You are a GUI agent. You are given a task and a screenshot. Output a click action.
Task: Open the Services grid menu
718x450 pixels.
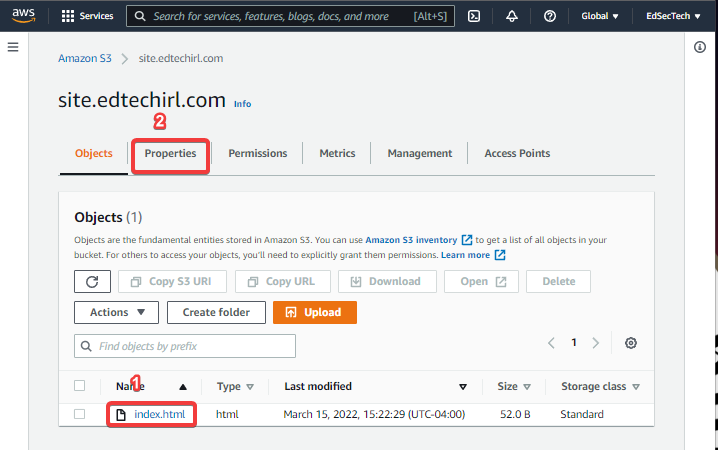[x=87, y=16]
